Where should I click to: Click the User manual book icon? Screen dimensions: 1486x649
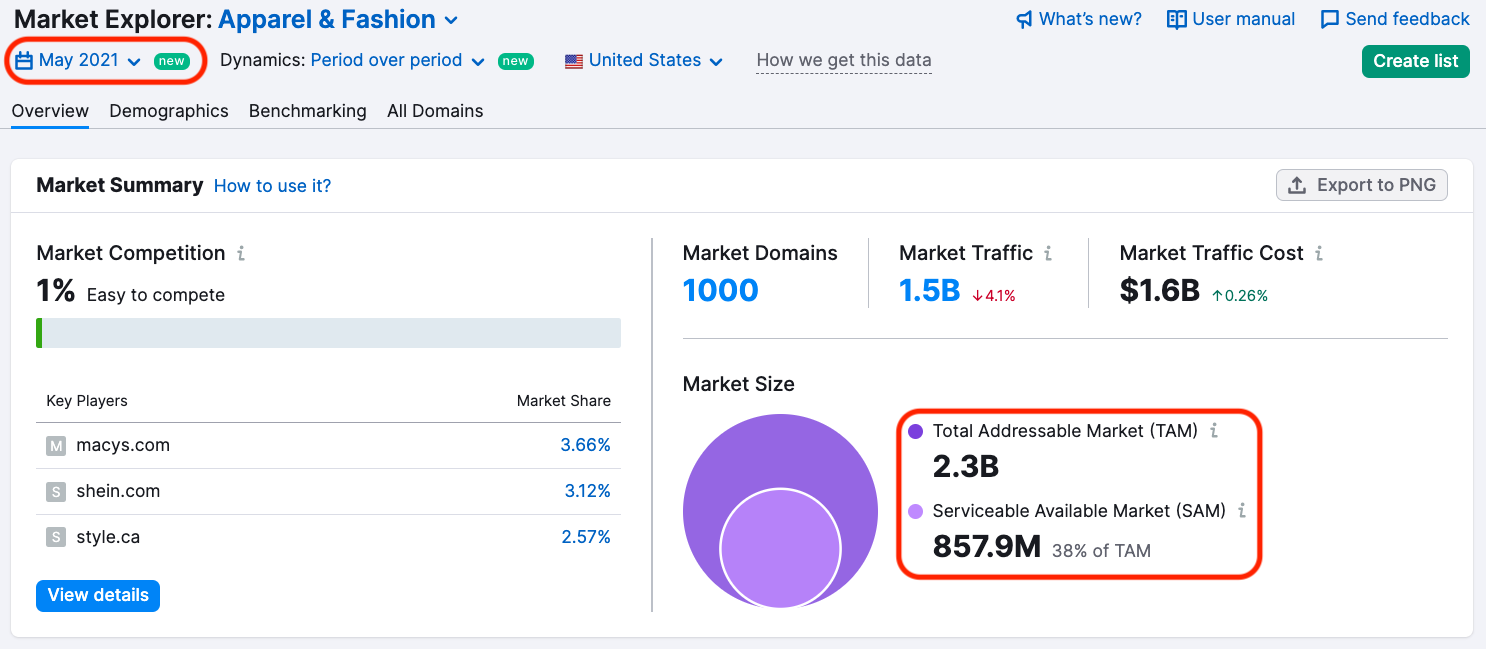coord(1177,20)
